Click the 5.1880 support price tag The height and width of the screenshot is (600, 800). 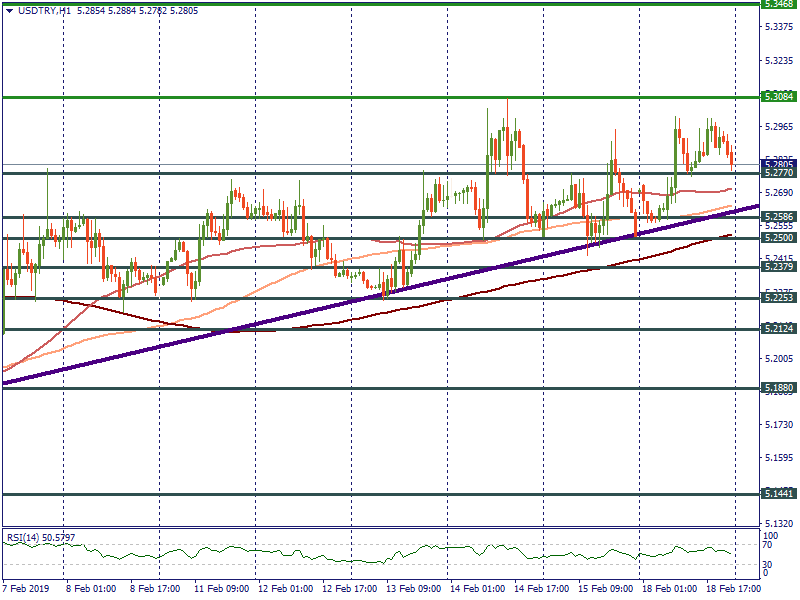point(779,388)
